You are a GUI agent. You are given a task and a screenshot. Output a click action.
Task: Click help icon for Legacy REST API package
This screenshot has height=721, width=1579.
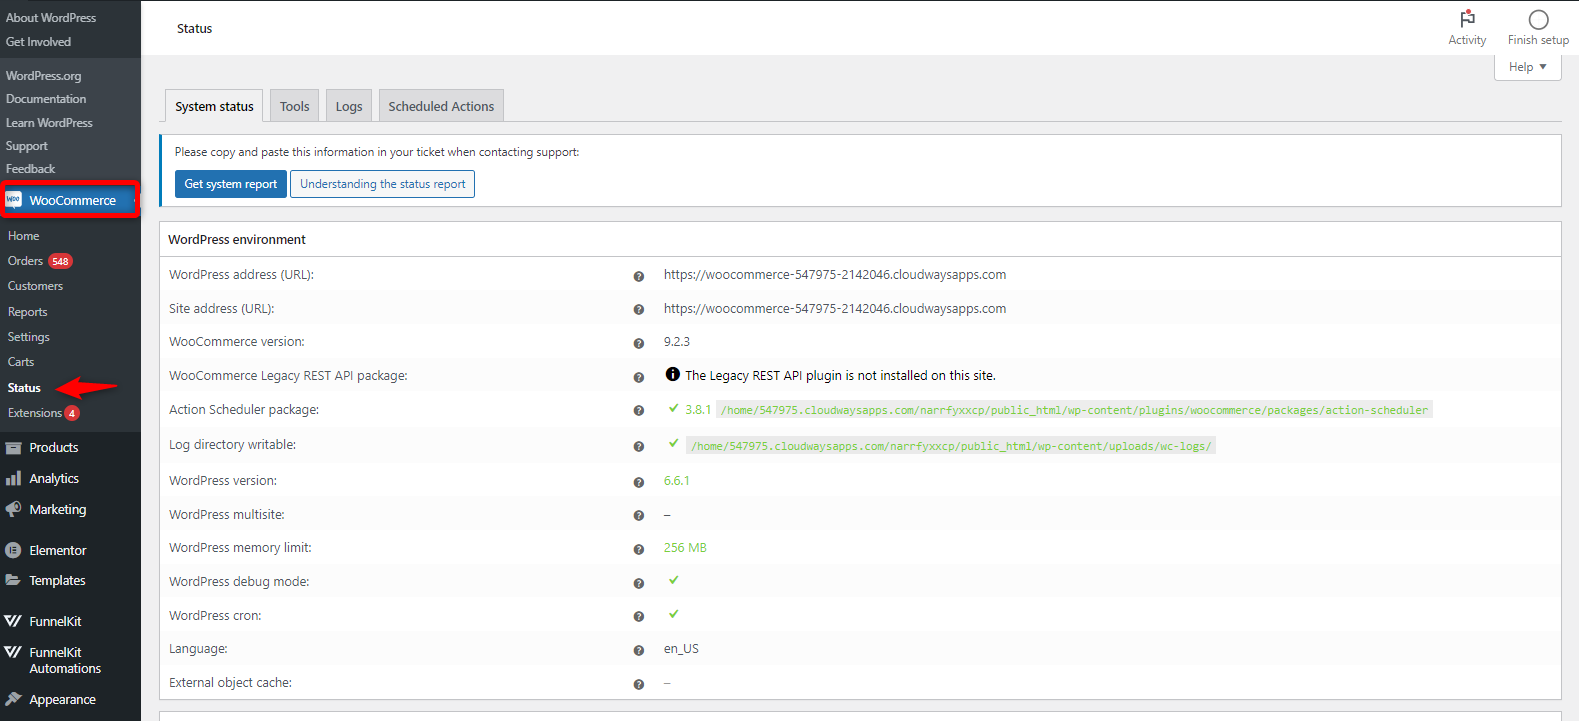639,377
